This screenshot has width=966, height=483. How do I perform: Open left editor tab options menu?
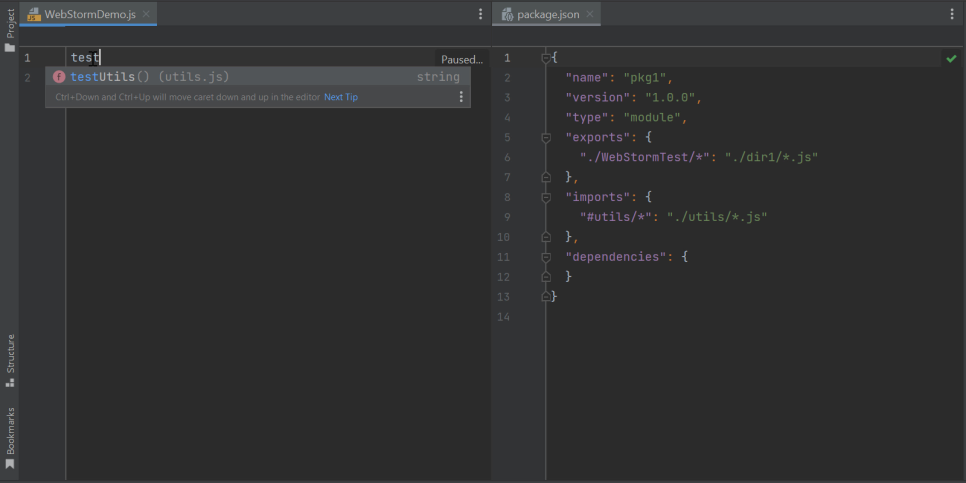point(481,14)
